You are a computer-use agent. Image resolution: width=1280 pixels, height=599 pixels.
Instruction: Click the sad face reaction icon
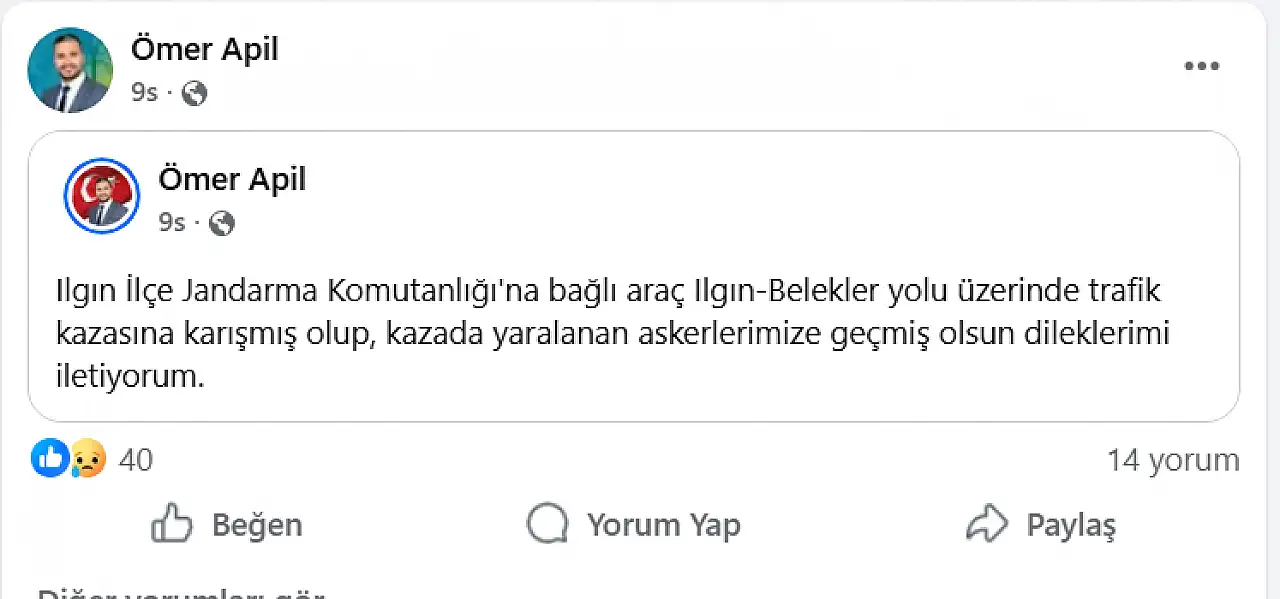point(88,459)
